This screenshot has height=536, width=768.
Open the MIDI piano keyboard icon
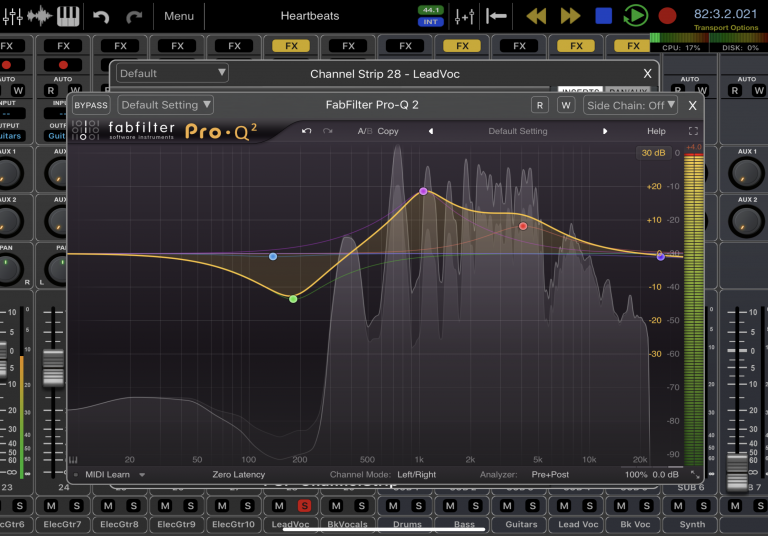tap(68, 16)
